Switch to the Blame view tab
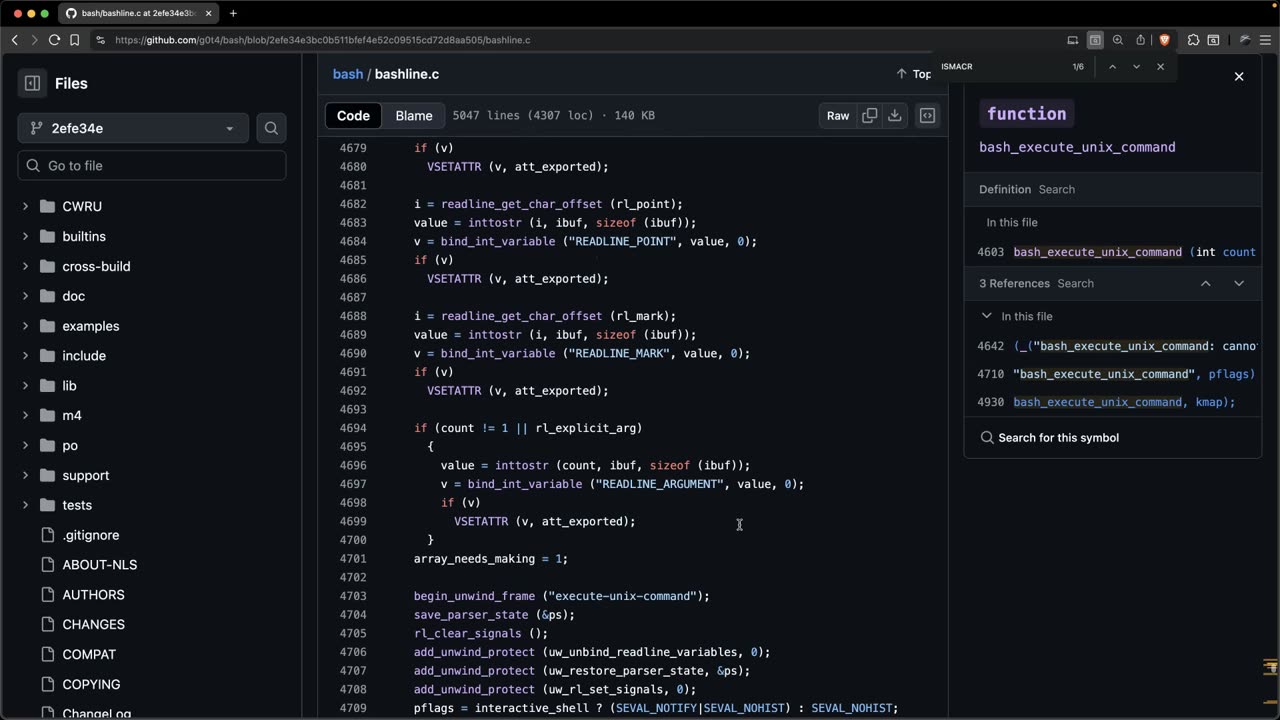 (x=414, y=116)
